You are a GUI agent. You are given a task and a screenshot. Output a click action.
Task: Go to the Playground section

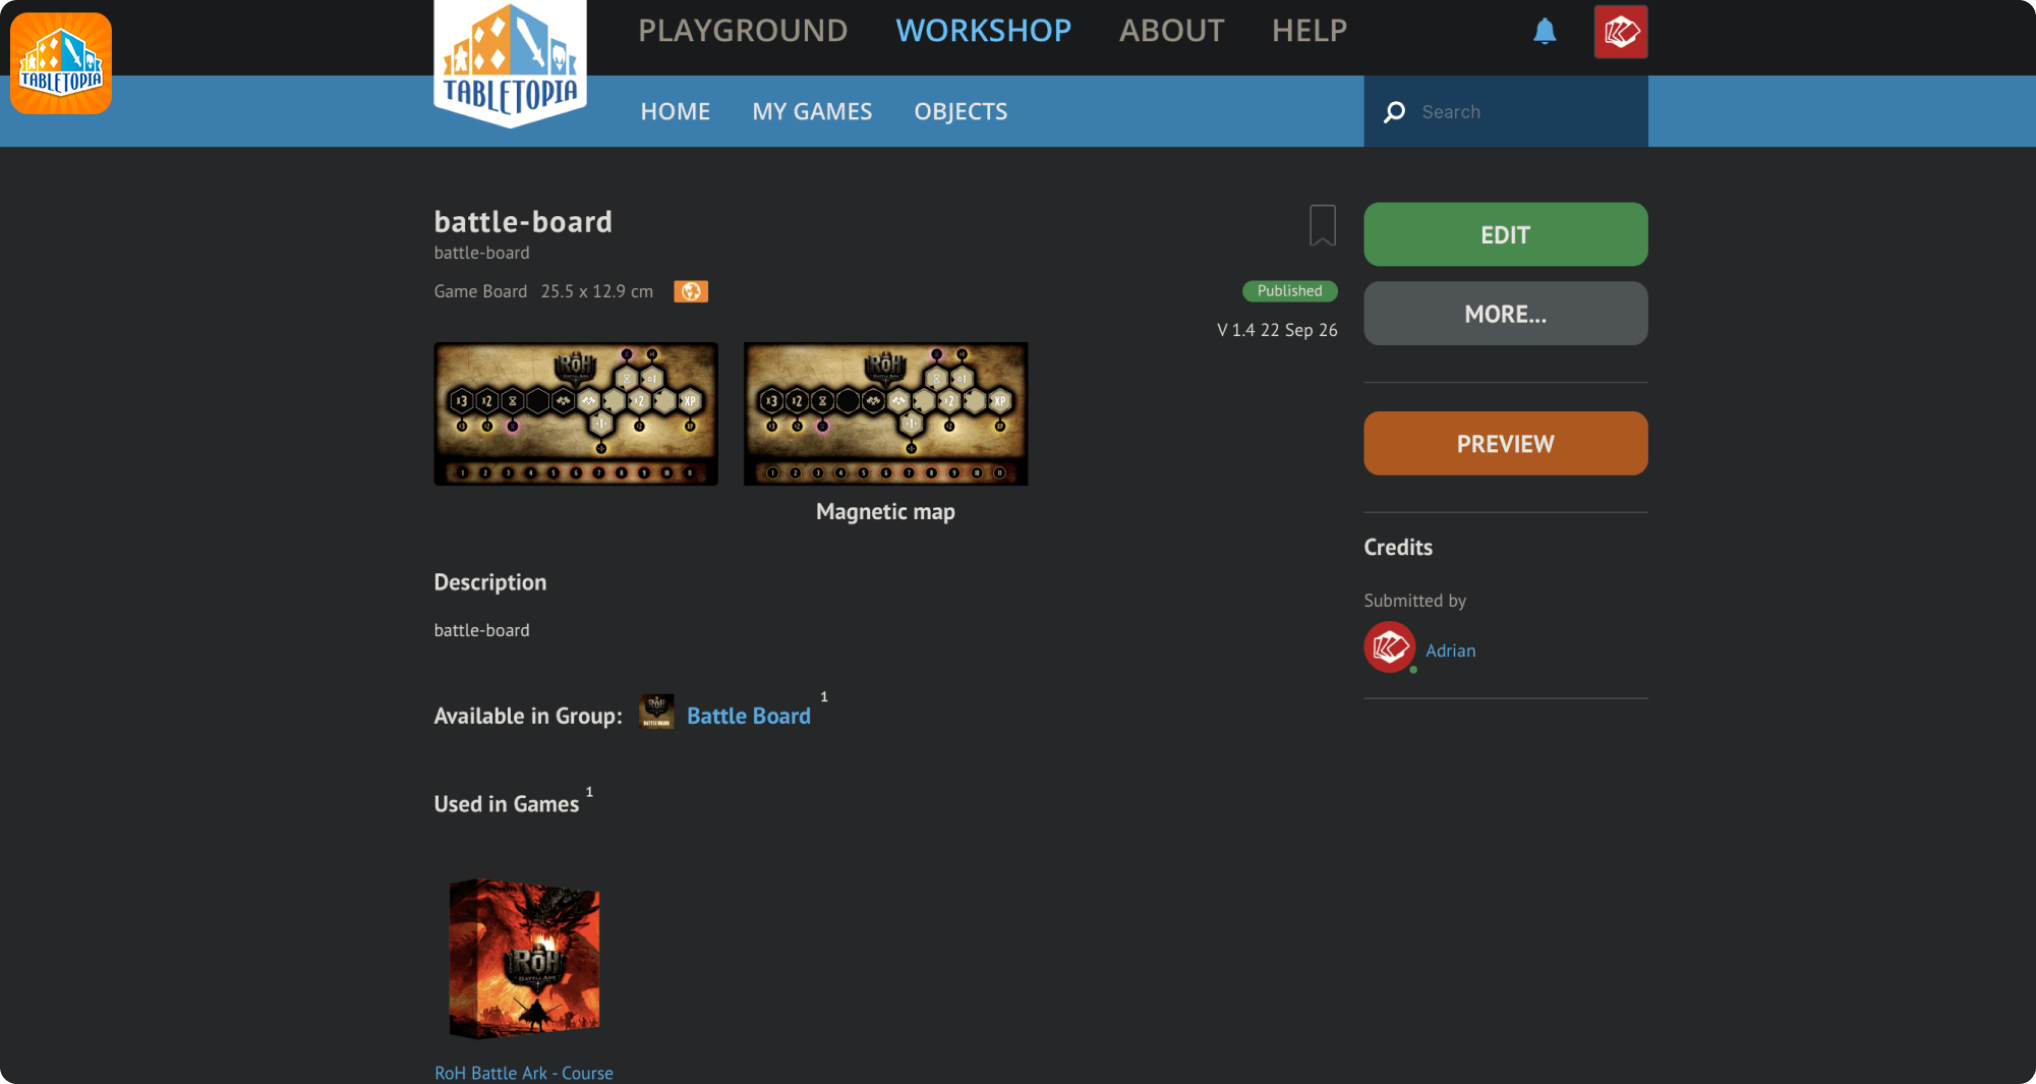pyautogui.click(x=743, y=31)
